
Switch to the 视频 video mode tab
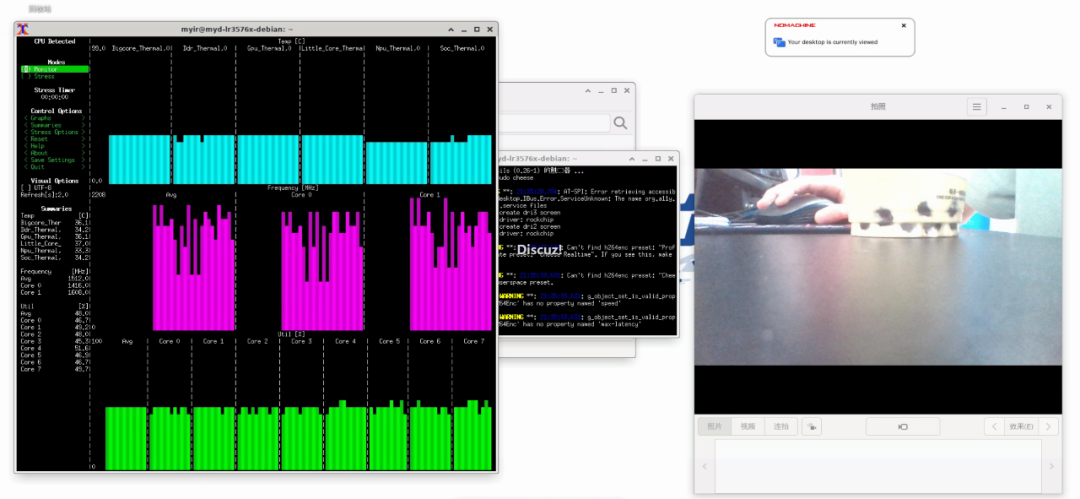[x=747, y=427]
